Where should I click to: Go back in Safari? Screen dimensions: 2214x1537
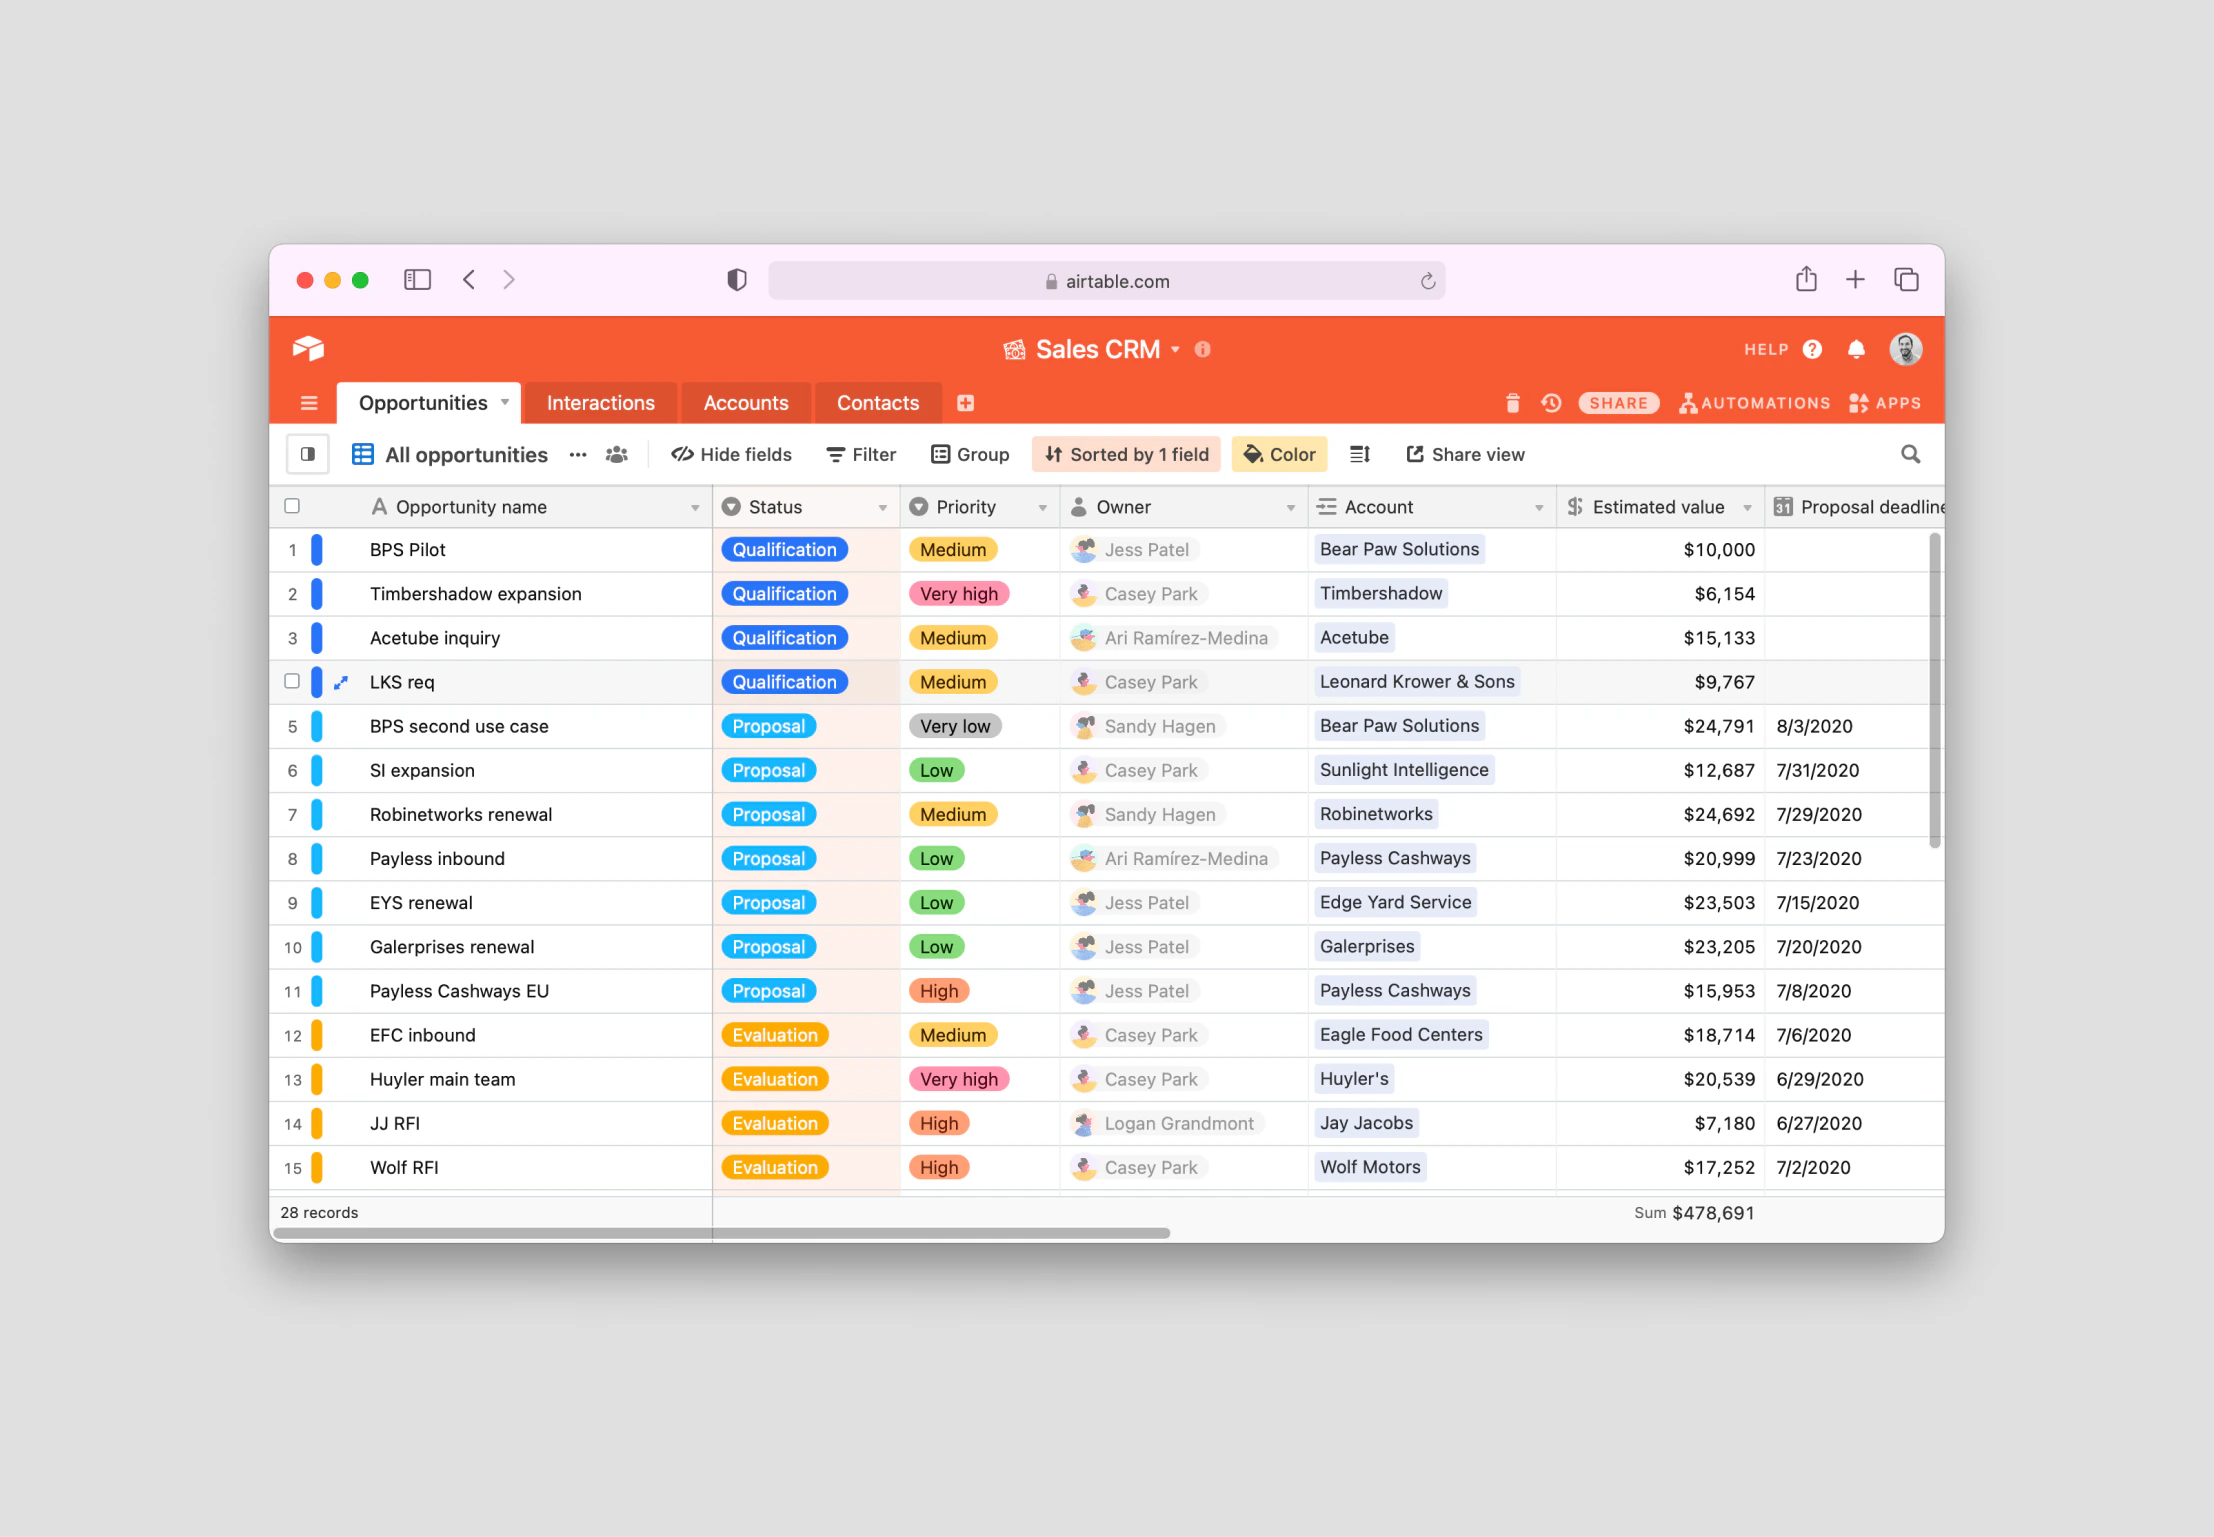pyautogui.click(x=469, y=280)
